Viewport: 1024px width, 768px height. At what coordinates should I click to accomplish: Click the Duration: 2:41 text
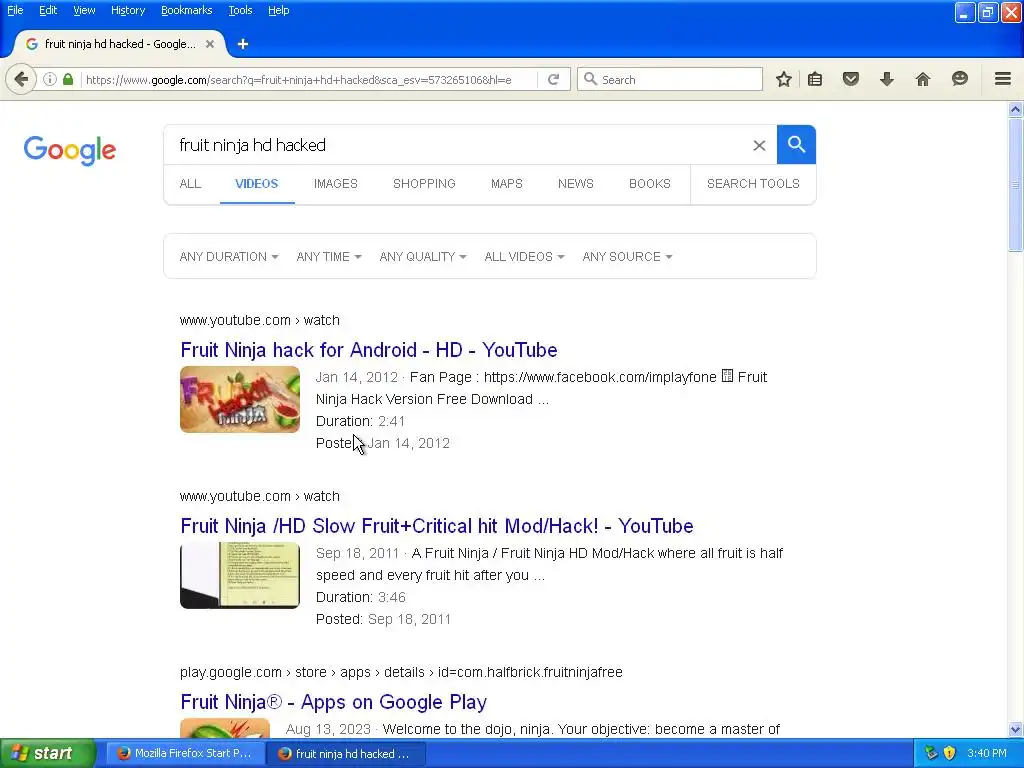click(x=360, y=421)
